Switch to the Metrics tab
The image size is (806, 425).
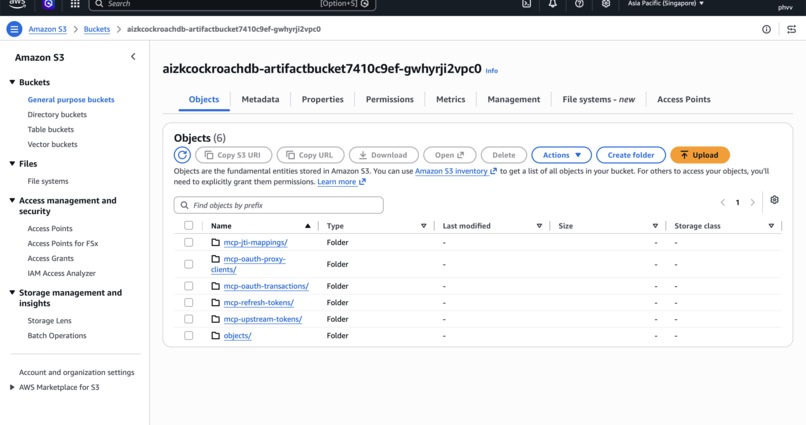[x=451, y=99]
